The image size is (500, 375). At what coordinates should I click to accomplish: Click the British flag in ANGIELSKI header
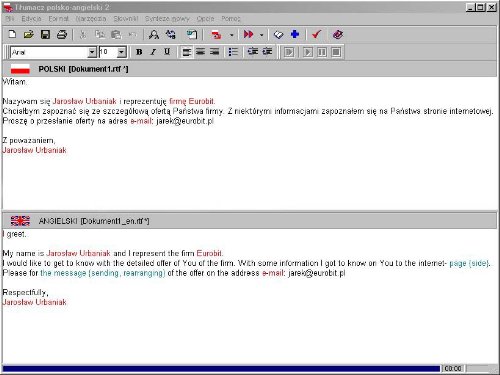pos(20,221)
